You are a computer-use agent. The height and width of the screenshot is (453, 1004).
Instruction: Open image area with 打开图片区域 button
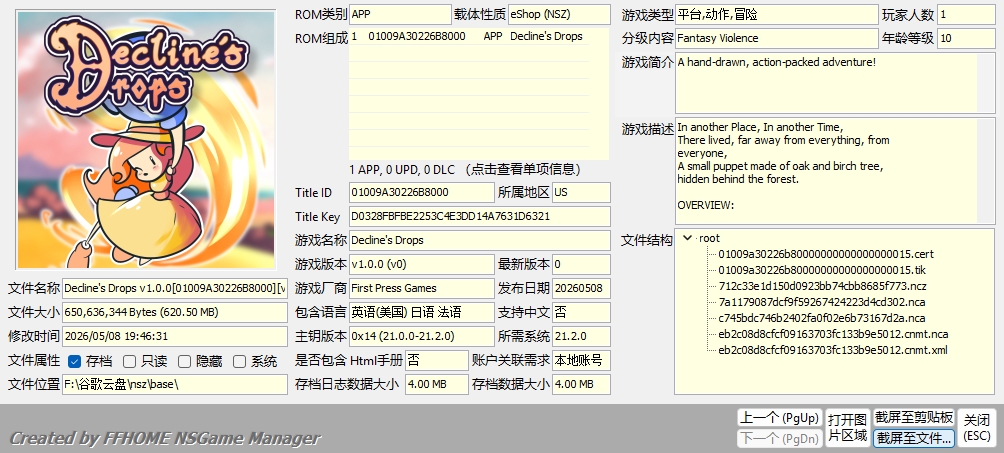coord(847,428)
